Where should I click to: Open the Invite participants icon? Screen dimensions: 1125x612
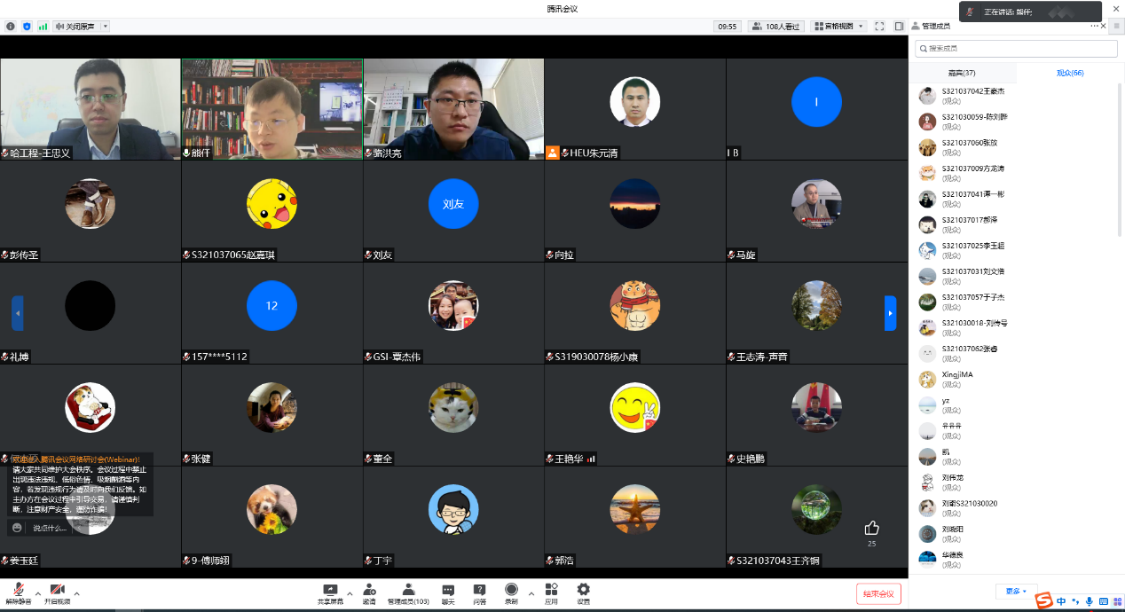(x=369, y=591)
